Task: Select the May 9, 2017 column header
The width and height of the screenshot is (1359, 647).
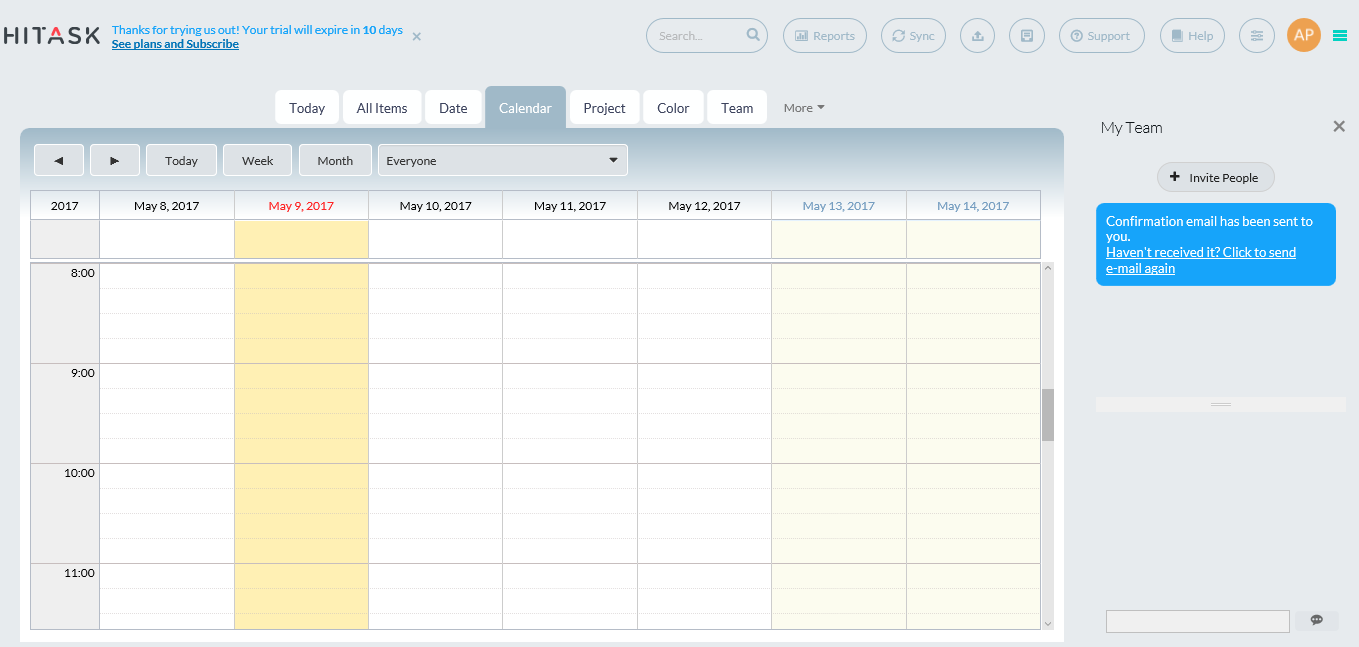Action: [x=301, y=206]
